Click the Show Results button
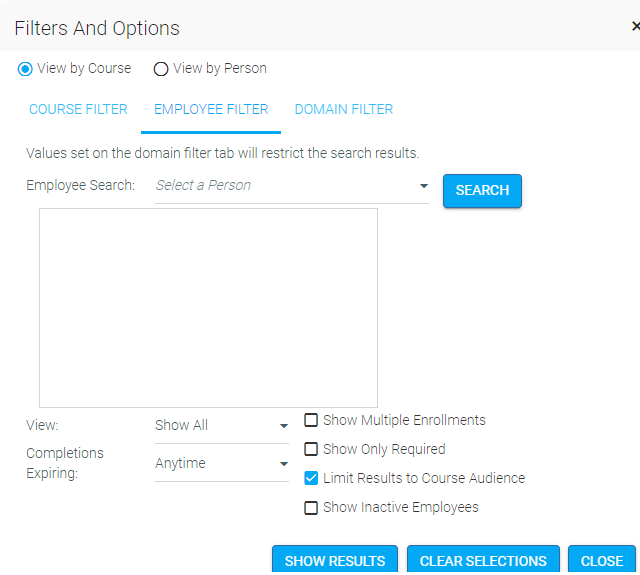The height and width of the screenshot is (575, 640). coord(335,560)
